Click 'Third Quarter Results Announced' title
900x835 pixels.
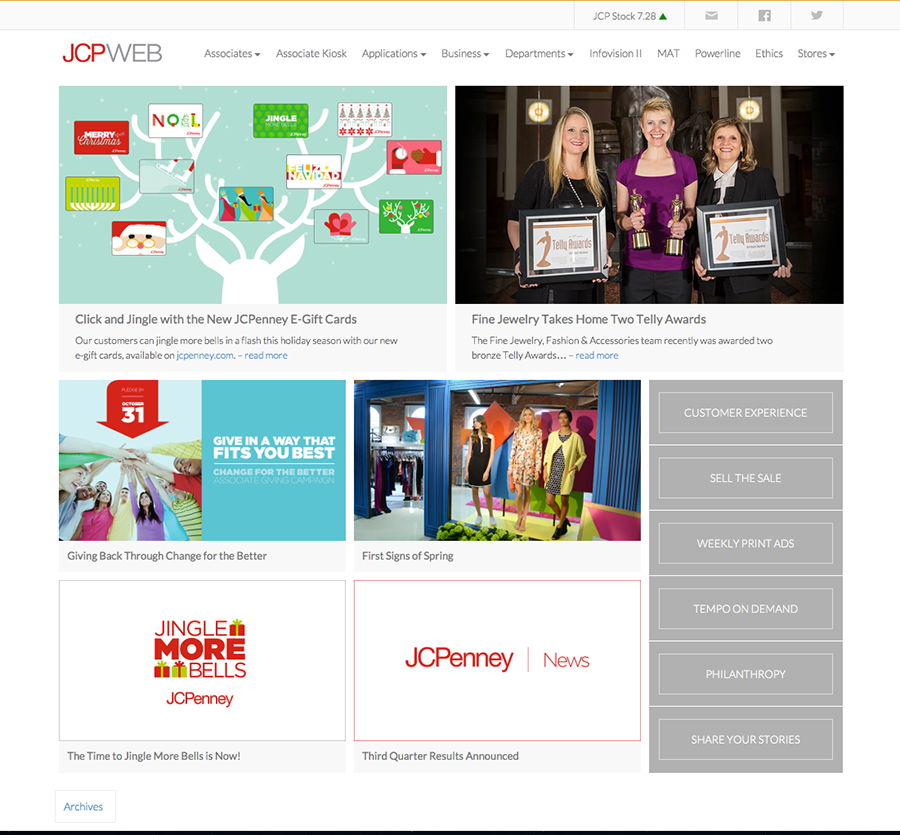click(x=440, y=756)
